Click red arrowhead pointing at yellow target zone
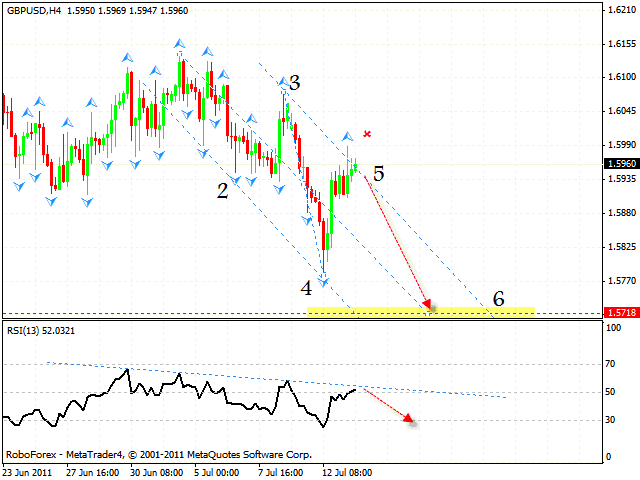This screenshot has height=480, width=640. (427, 304)
